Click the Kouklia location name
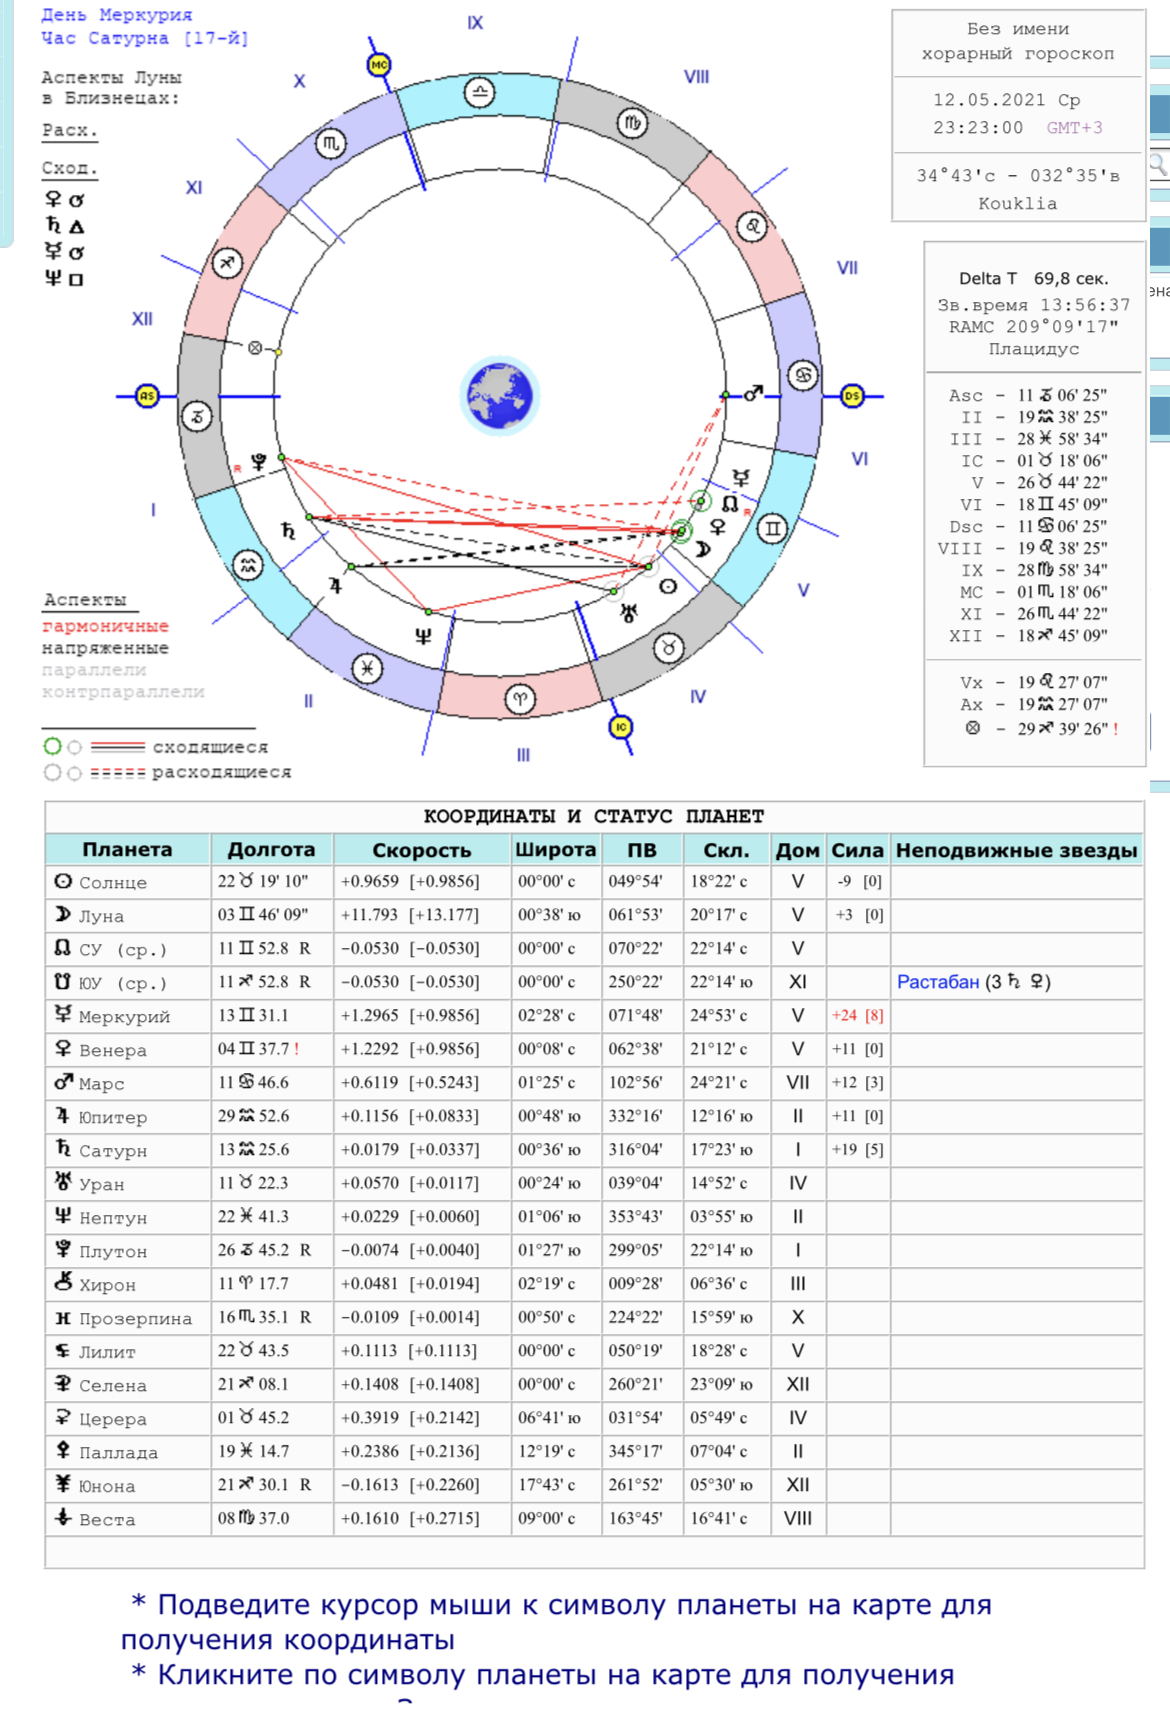Image resolution: width=1170 pixels, height=1726 pixels. pos(1017,204)
